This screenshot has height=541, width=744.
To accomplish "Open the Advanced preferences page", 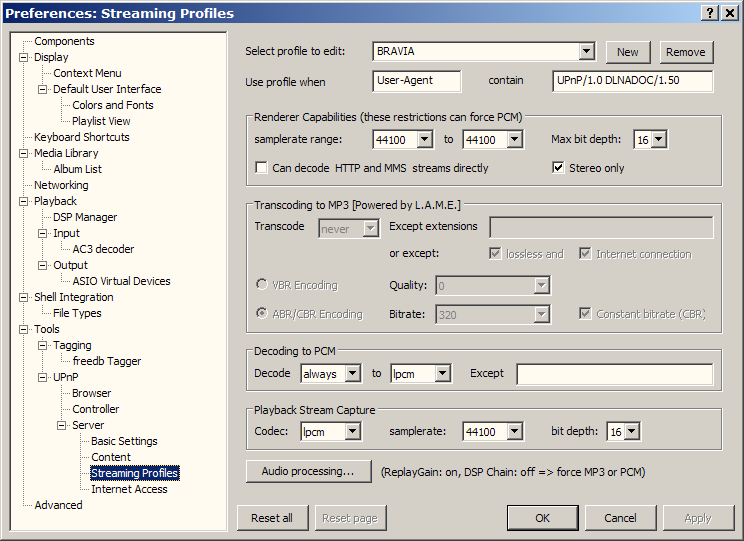I will (58, 505).
